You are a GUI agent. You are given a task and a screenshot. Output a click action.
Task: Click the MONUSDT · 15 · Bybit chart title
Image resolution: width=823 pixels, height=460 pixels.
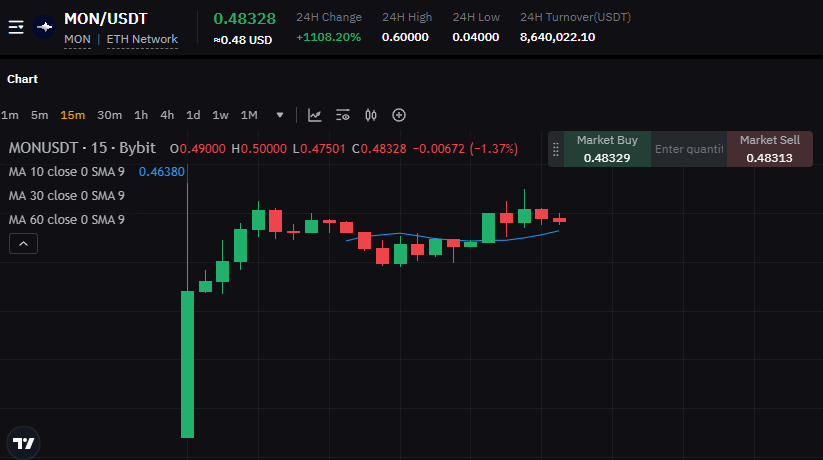(x=82, y=148)
